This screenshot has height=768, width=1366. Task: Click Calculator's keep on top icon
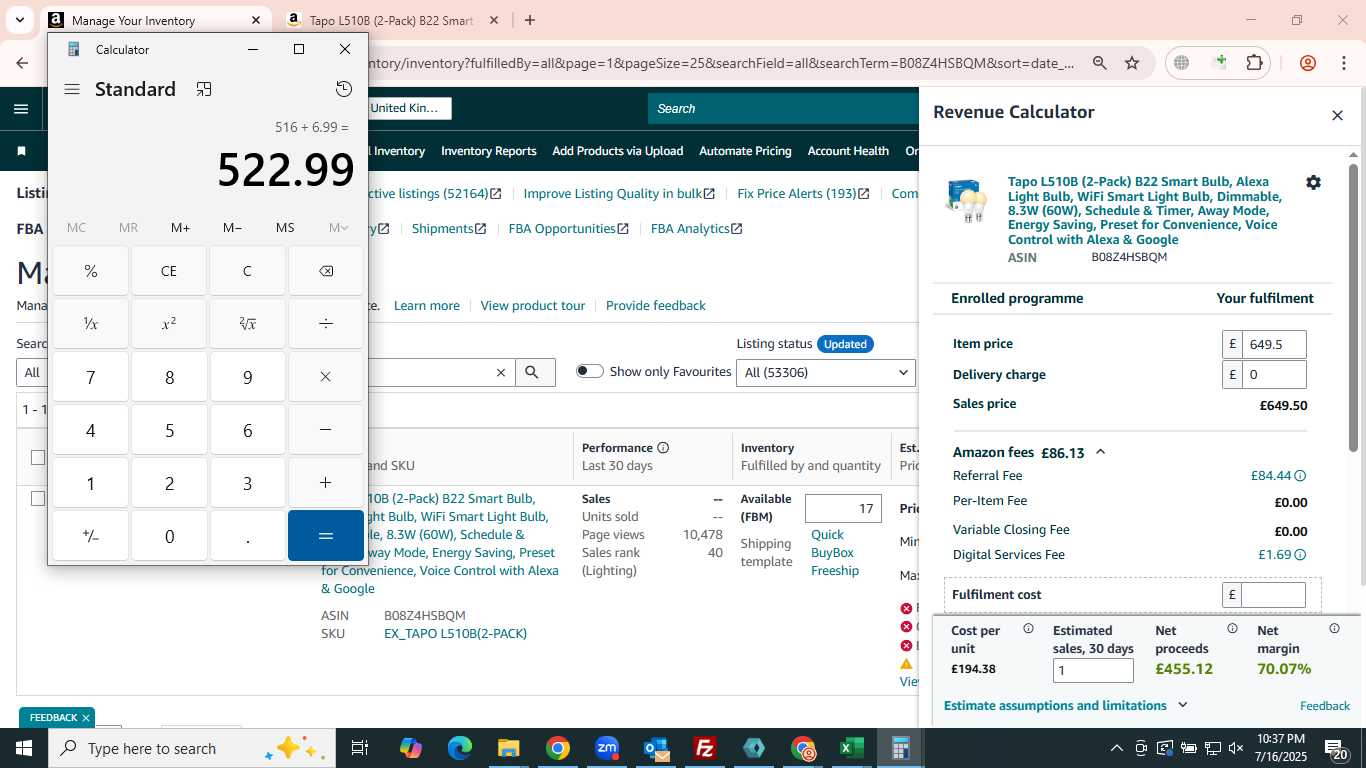204,89
